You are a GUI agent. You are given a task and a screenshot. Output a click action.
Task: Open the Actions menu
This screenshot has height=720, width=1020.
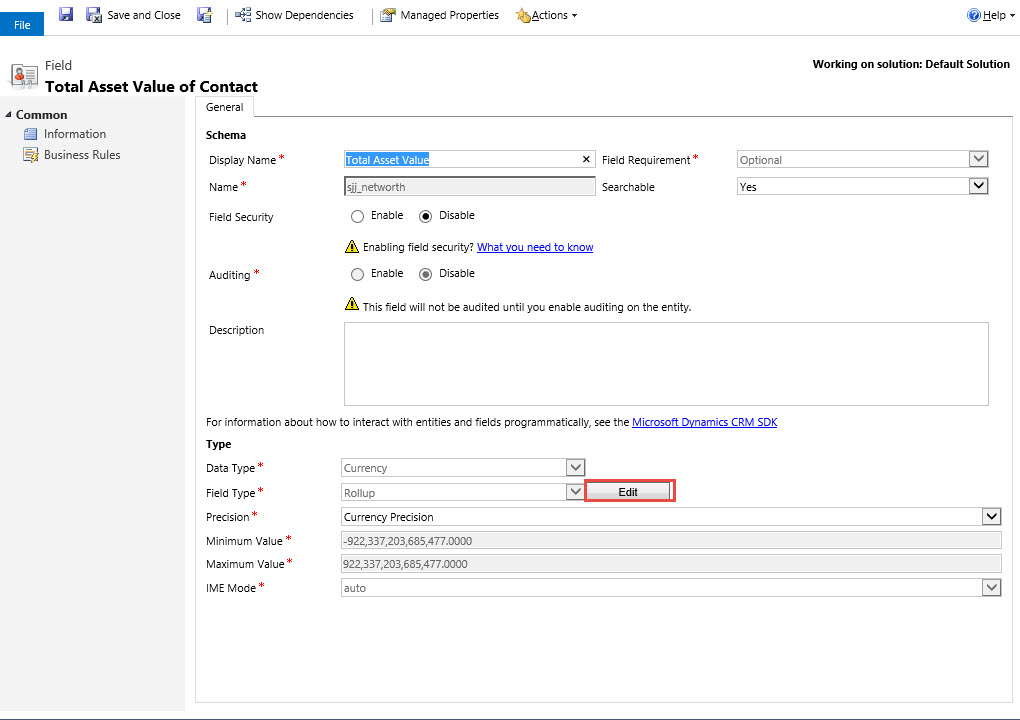[547, 15]
